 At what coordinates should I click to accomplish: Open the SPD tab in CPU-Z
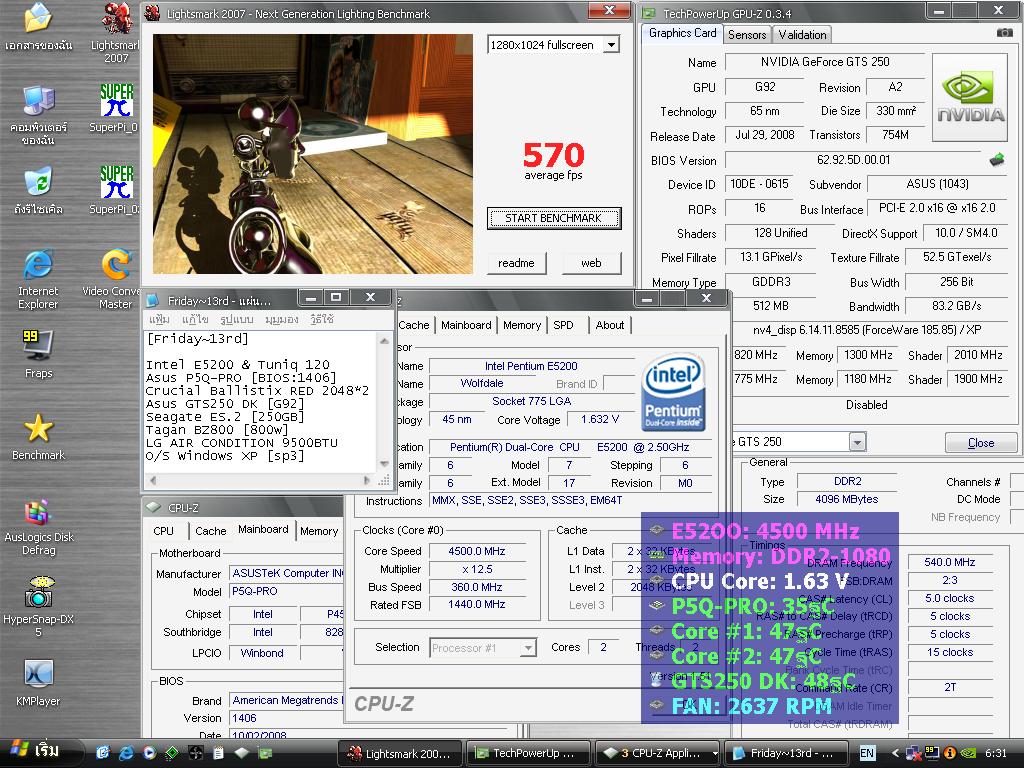[x=563, y=325]
